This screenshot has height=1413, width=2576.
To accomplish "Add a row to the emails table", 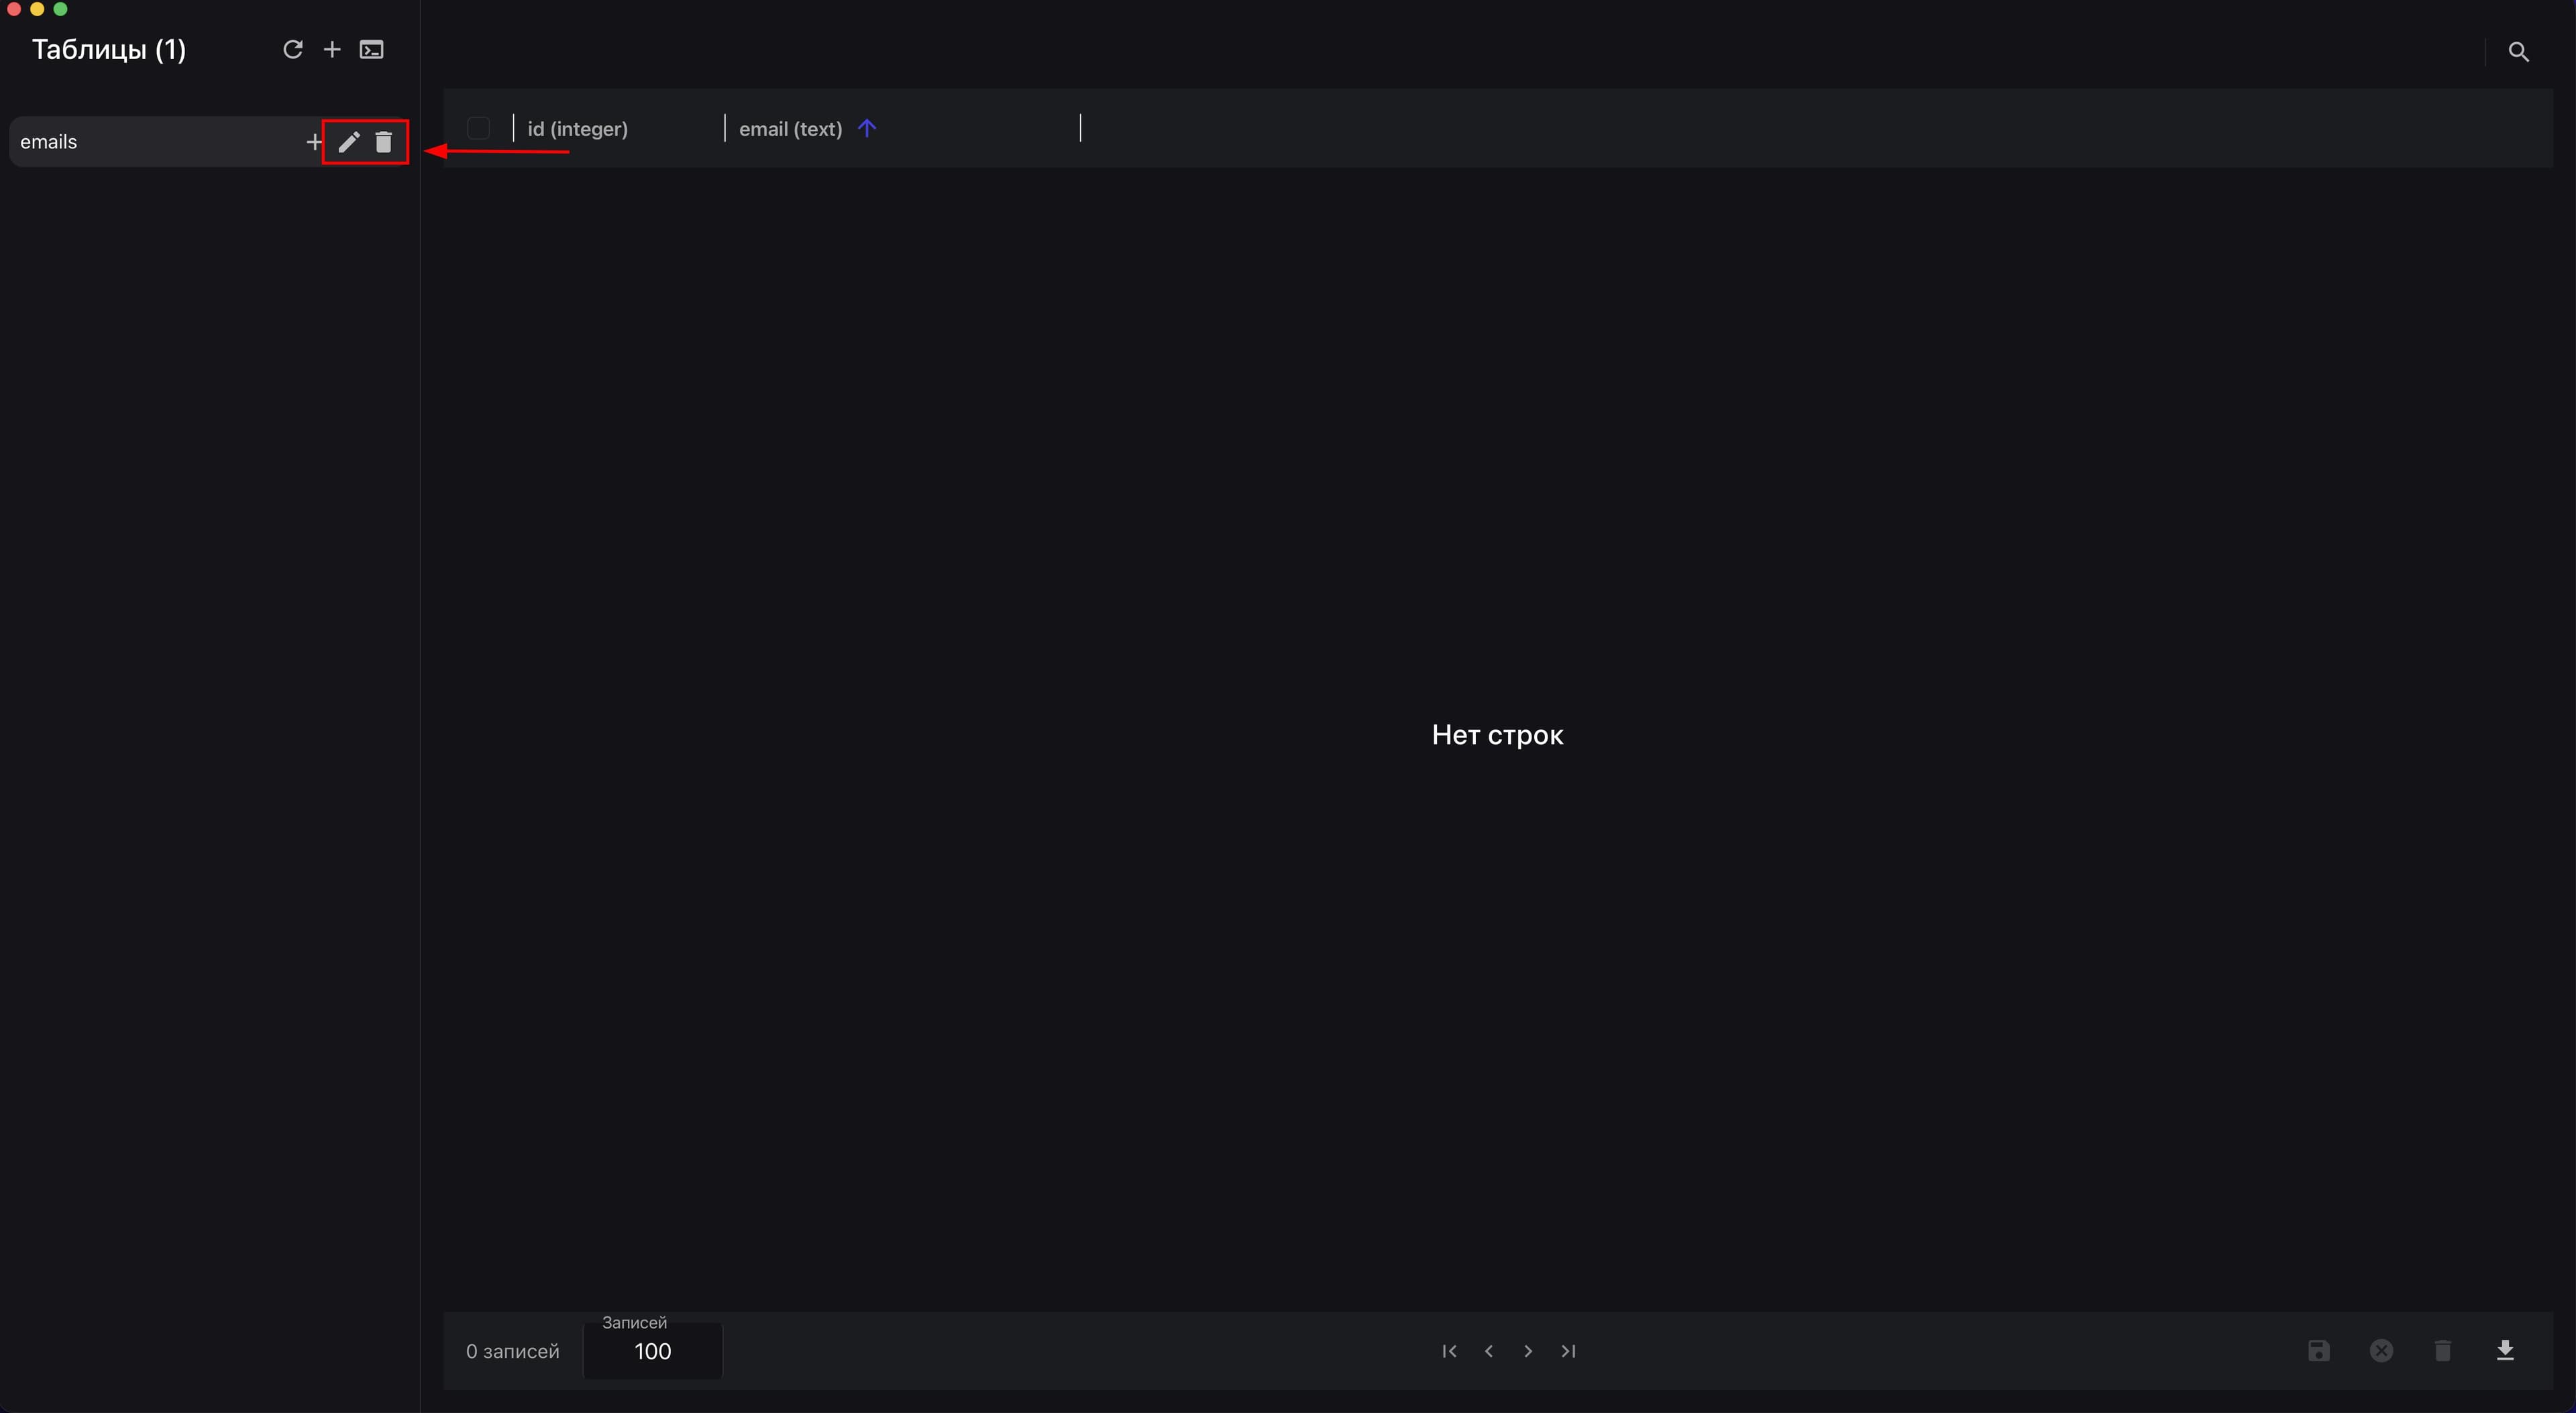I will pyautogui.click(x=314, y=142).
